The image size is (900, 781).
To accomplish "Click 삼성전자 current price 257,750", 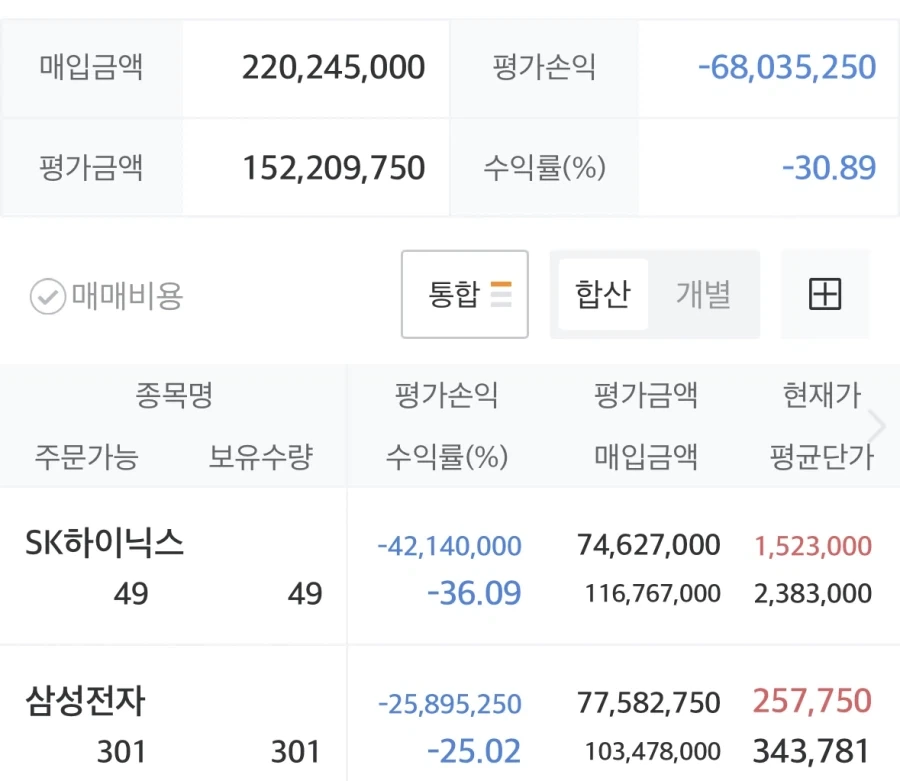I will (812, 701).
